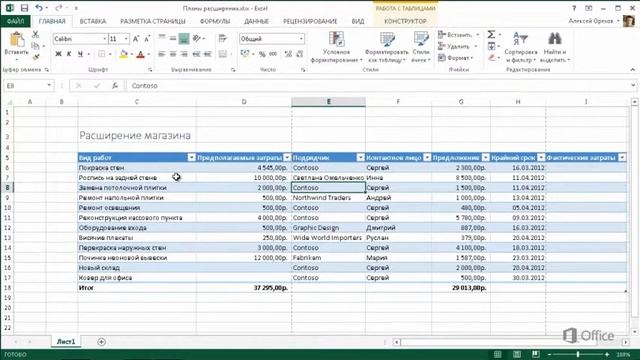Image resolution: width=640 pixels, height=360 pixels.
Task: Switch to the КОНСТРУКТОР table tools tab
Action: (405, 21)
